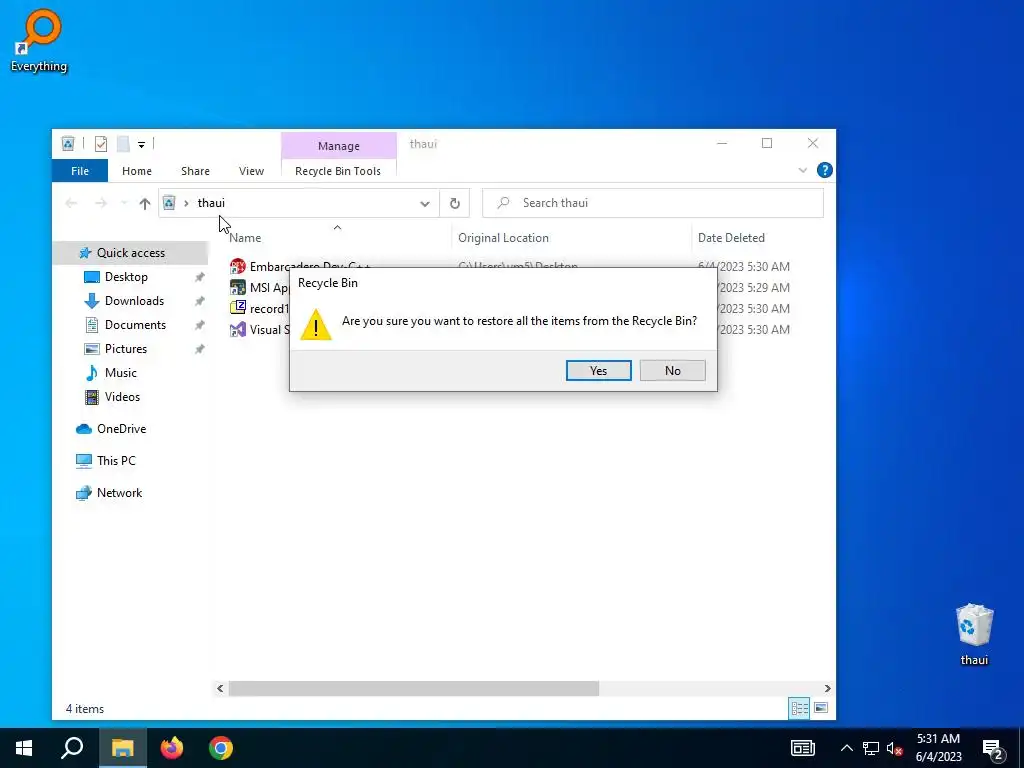Click No in Recycle Bin dialog

click(x=673, y=370)
